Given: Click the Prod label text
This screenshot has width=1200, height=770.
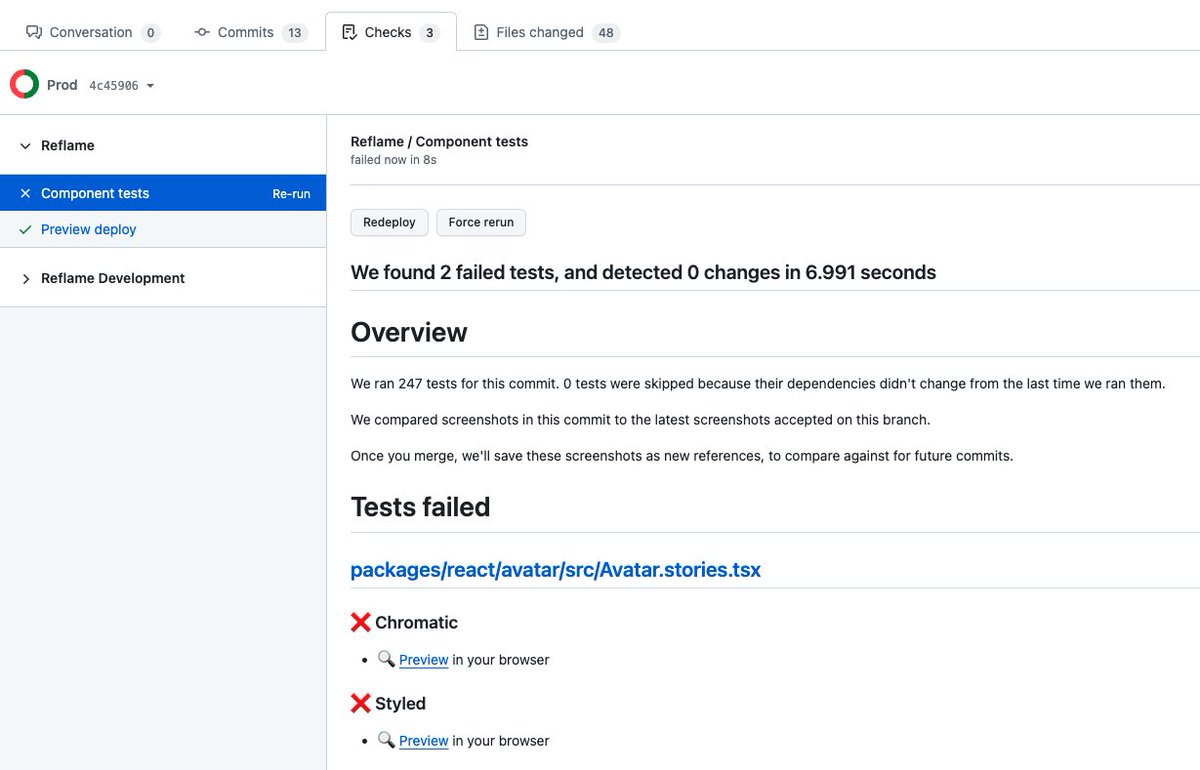Looking at the screenshot, I should pyautogui.click(x=62, y=85).
